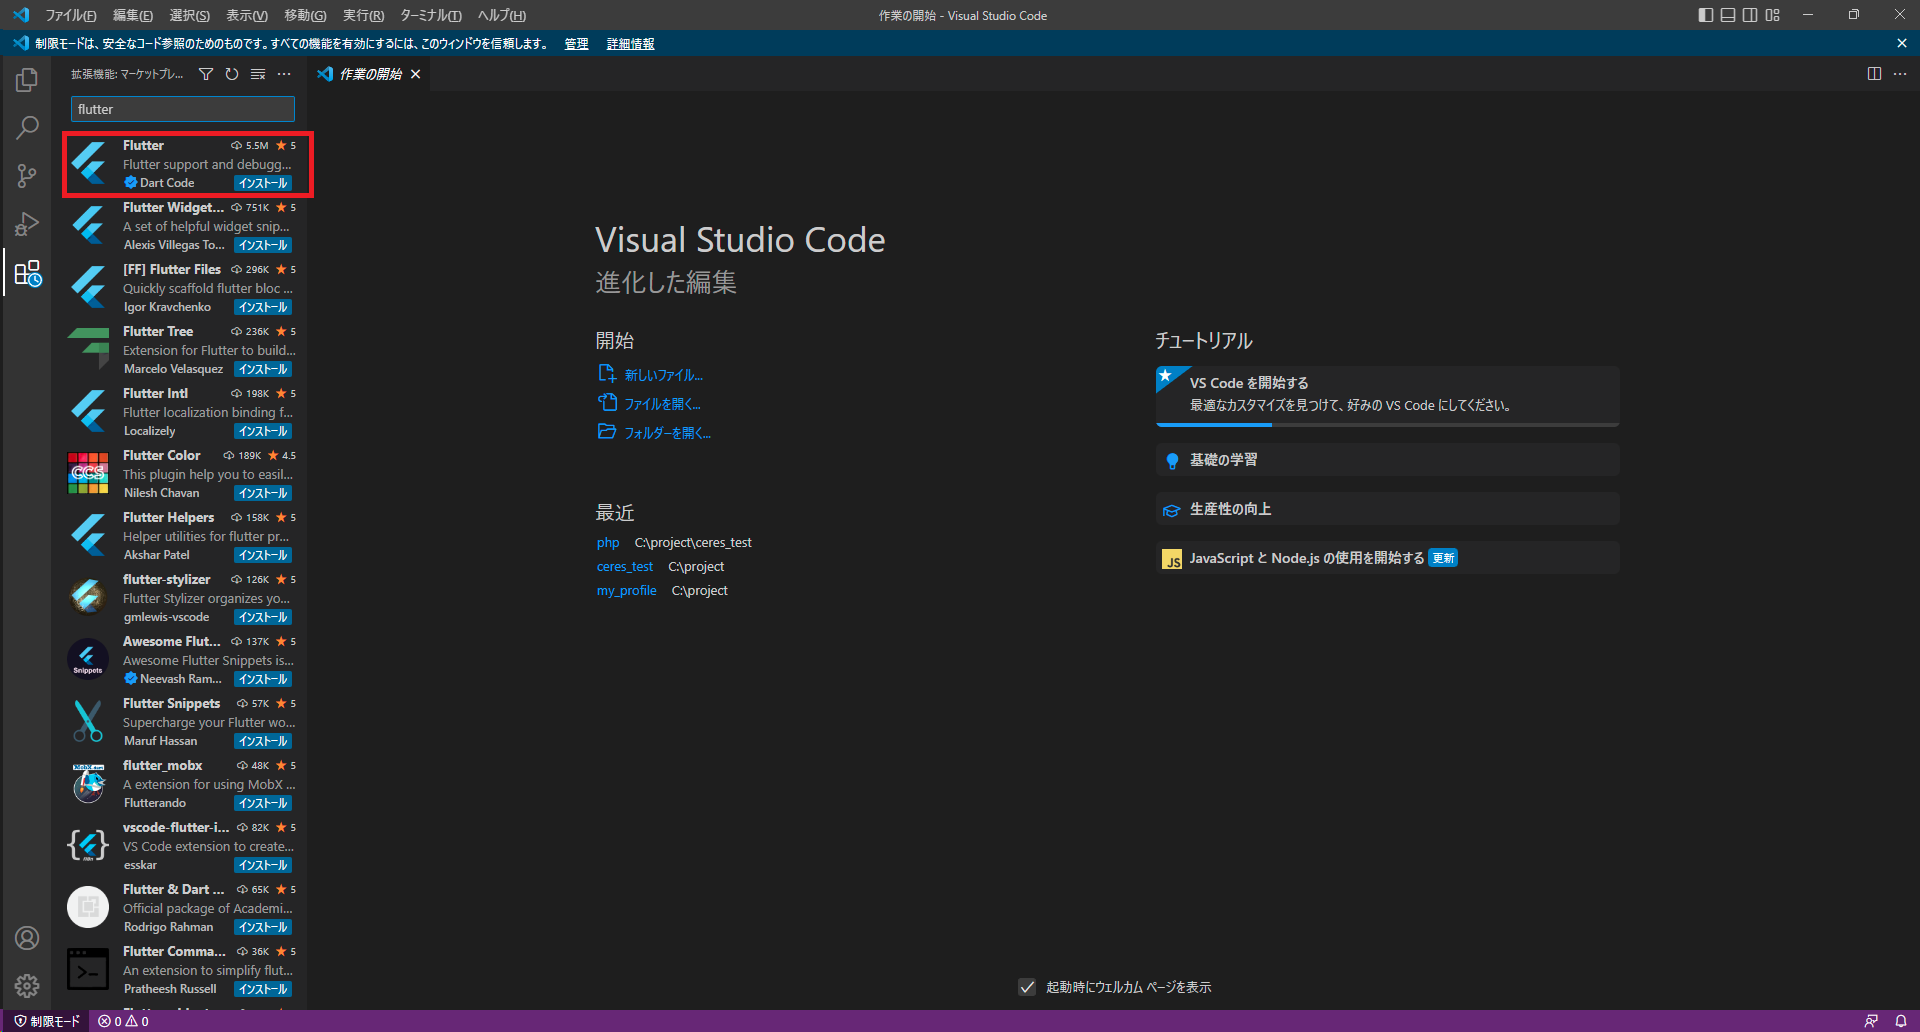
Task: Install the Flutter Widget snippets extension
Action: point(263,245)
